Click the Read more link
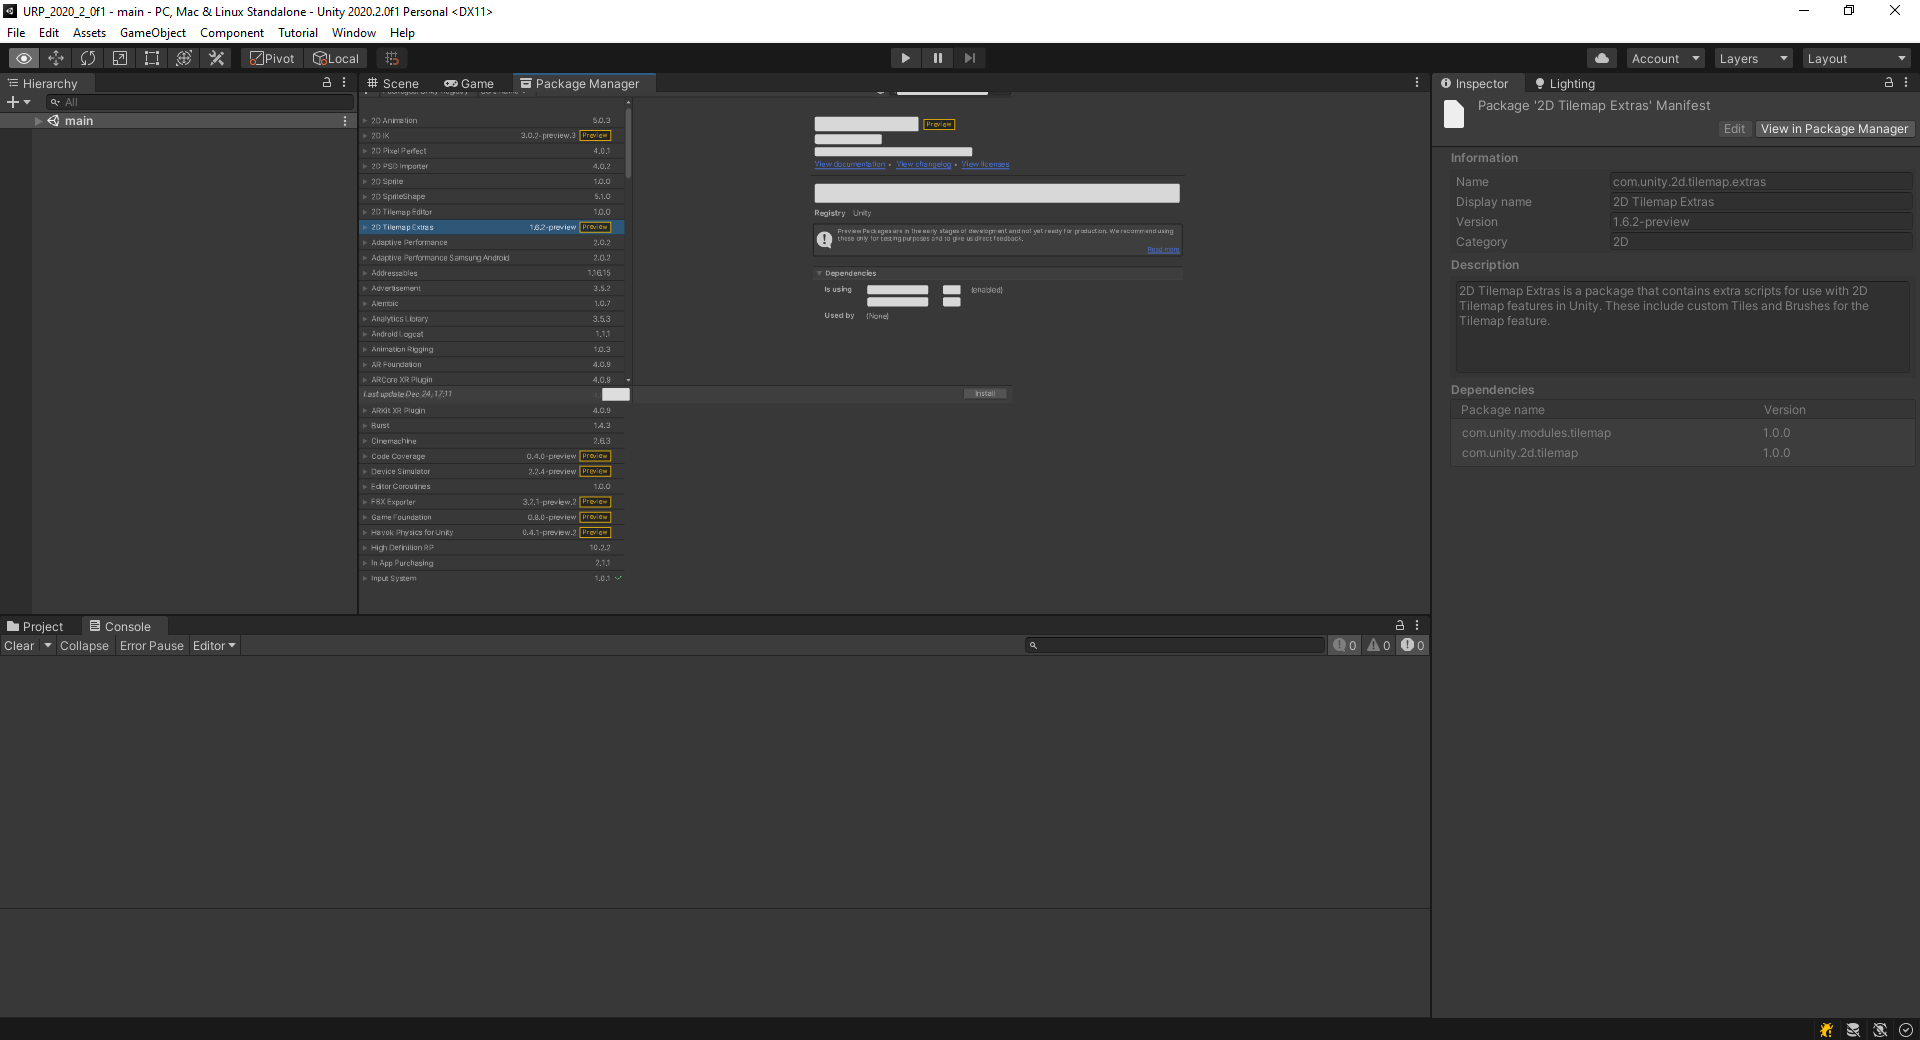Image resolution: width=1920 pixels, height=1040 pixels. click(x=1163, y=250)
